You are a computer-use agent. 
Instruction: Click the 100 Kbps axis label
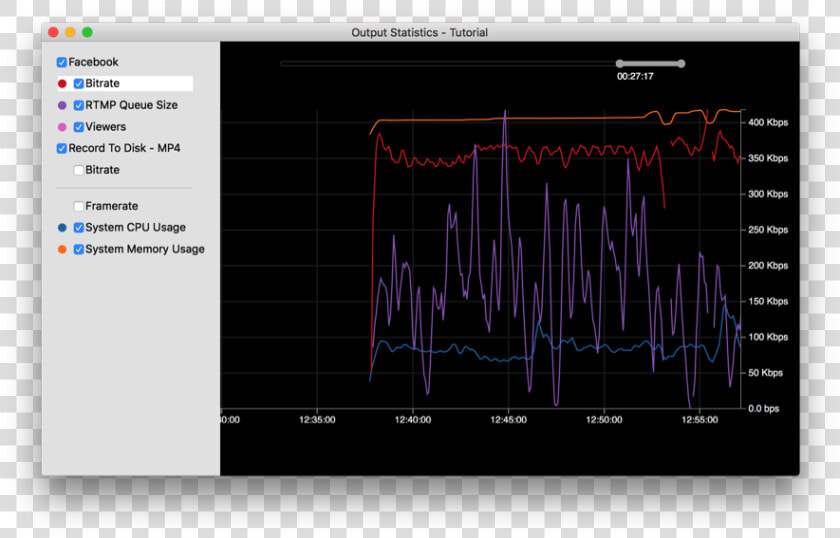pyautogui.click(x=768, y=337)
